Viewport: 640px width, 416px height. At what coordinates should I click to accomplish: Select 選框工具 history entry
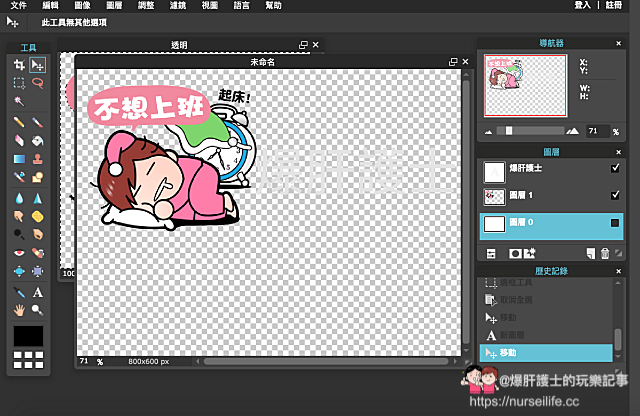coord(516,283)
